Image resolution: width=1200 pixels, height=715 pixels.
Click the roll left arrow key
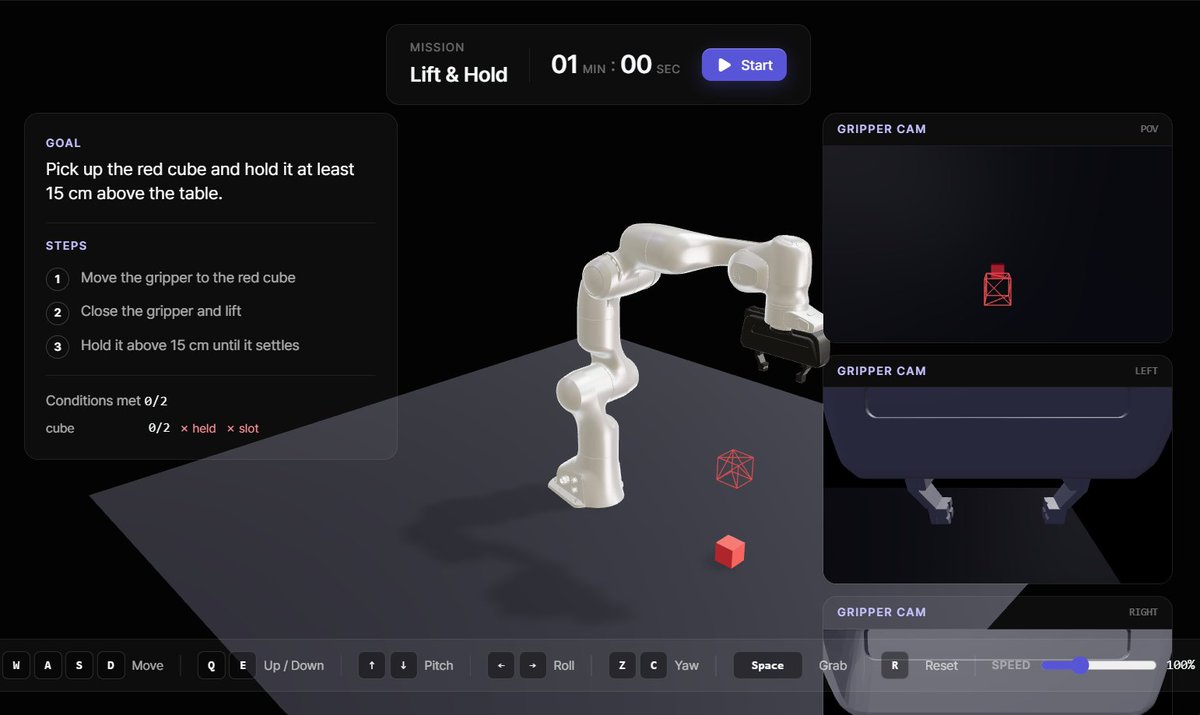tap(501, 665)
